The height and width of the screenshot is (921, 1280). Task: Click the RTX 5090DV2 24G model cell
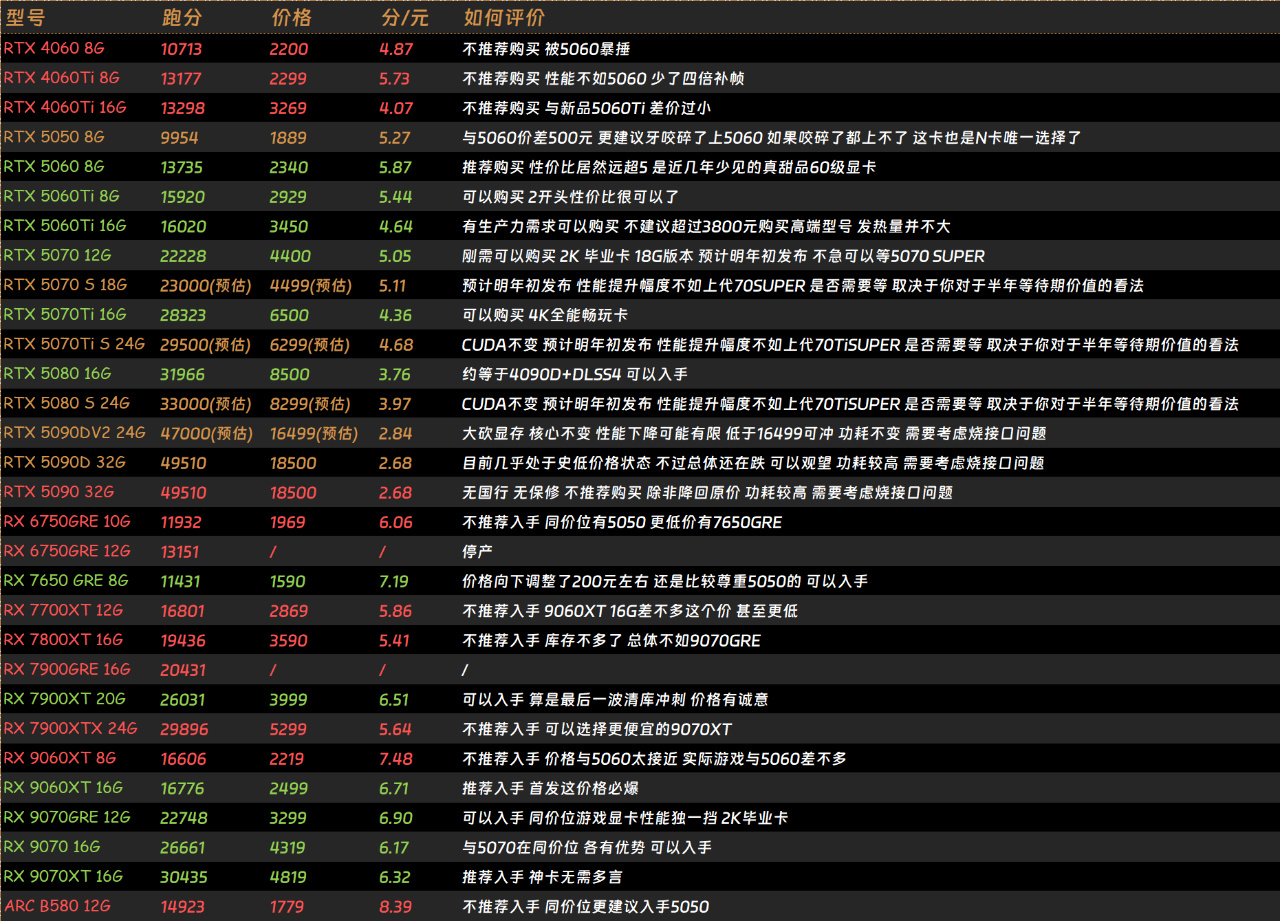click(x=75, y=433)
